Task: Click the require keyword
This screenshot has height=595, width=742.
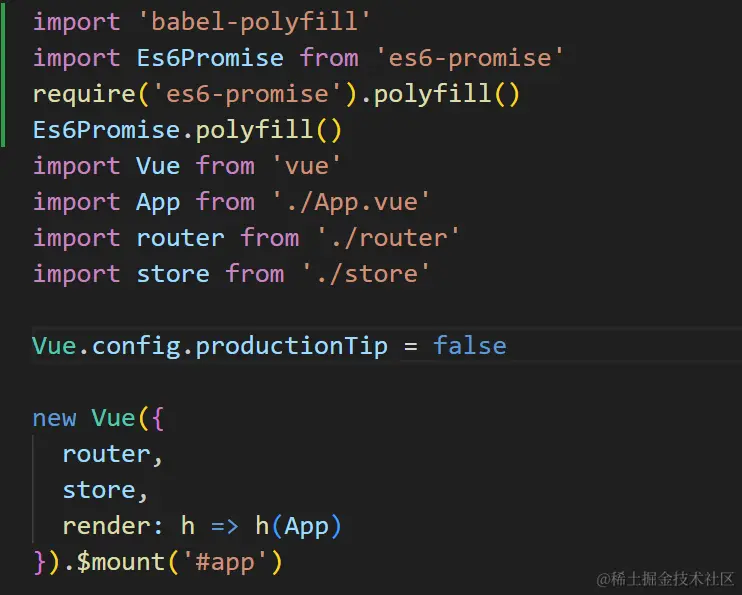Action: point(84,94)
